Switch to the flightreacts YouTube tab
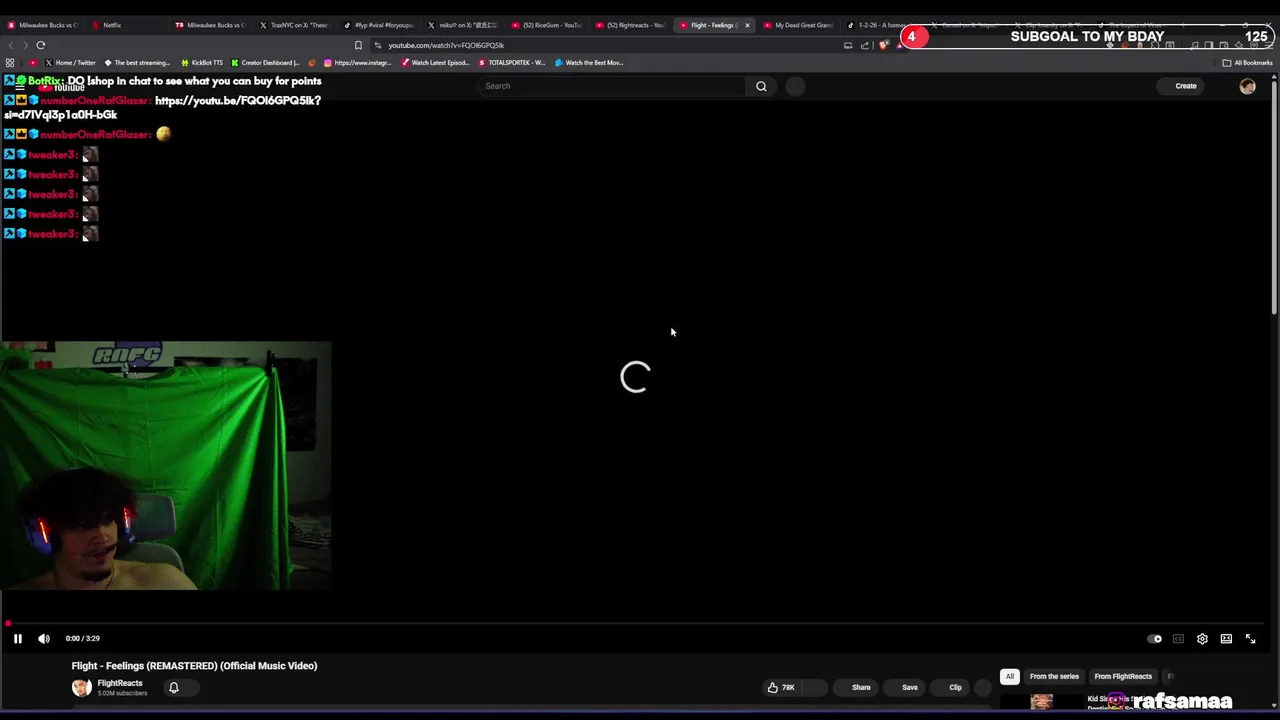Image resolution: width=1280 pixels, height=720 pixels. 630,25
